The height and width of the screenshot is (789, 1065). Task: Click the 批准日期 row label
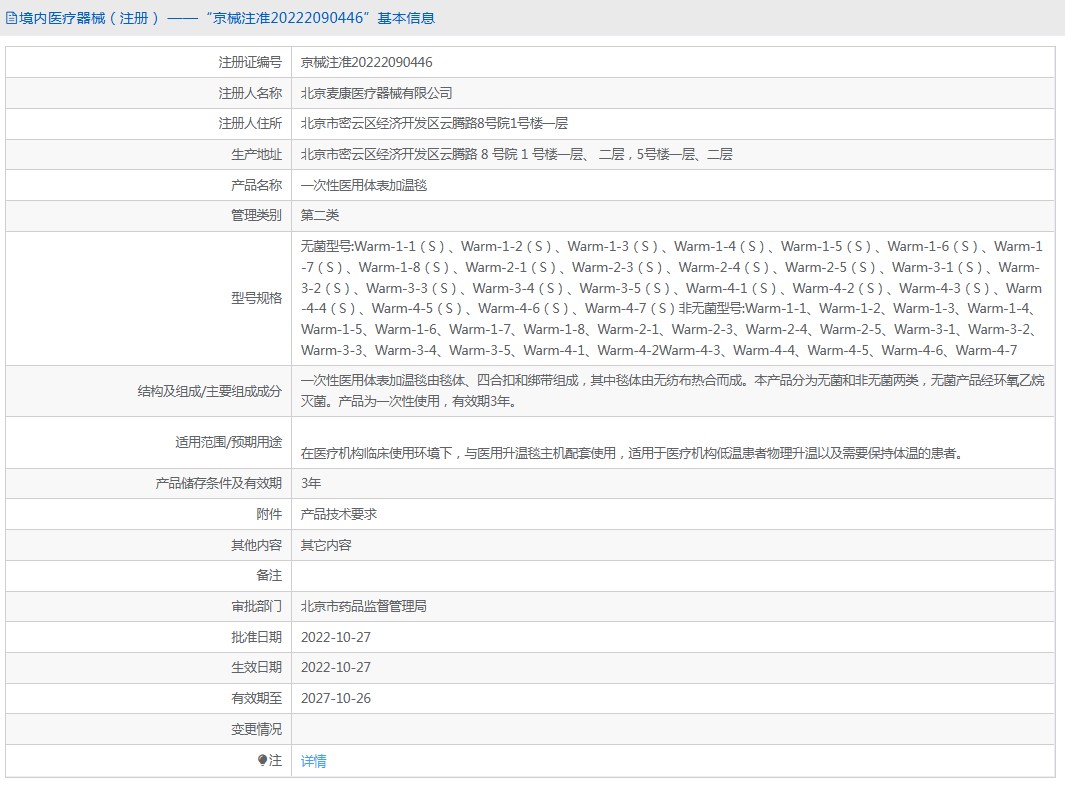coord(256,637)
